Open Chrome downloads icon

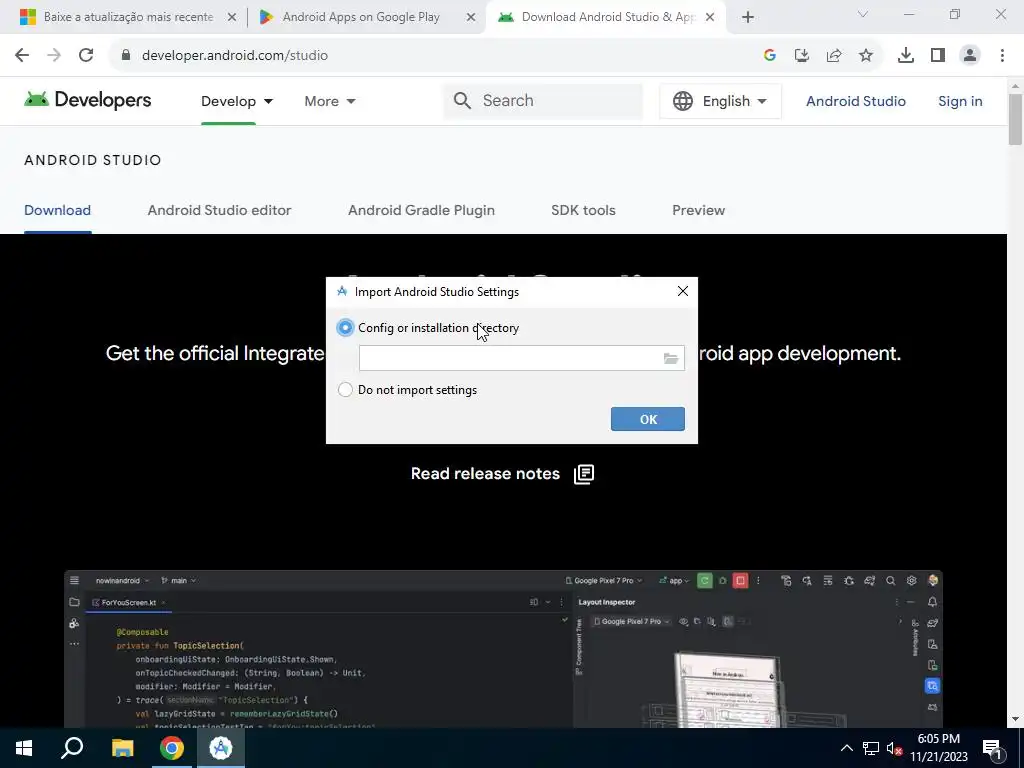click(906, 56)
